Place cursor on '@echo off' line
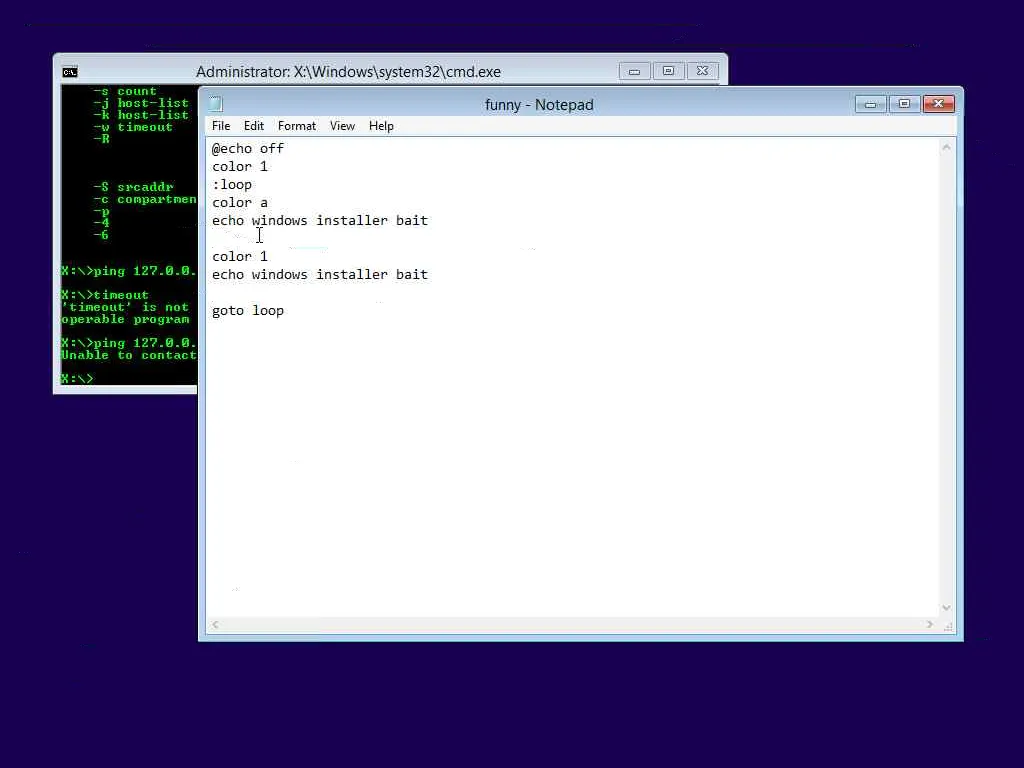 click(x=248, y=149)
